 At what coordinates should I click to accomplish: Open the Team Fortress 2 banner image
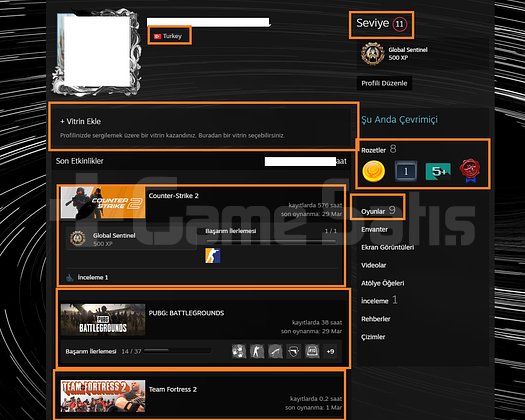click(103, 396)
